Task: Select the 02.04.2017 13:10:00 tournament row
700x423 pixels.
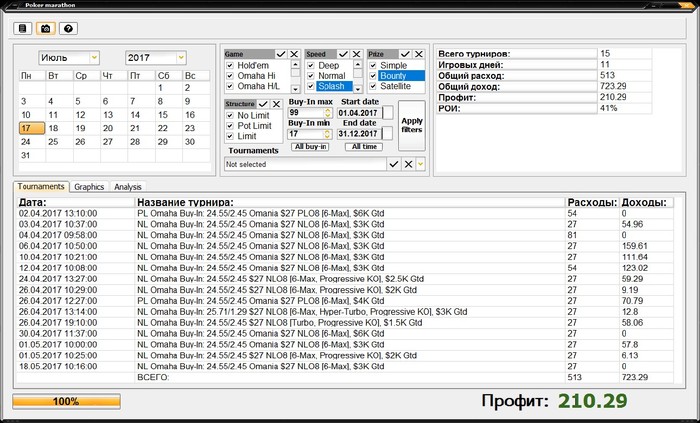Action: 345,213
